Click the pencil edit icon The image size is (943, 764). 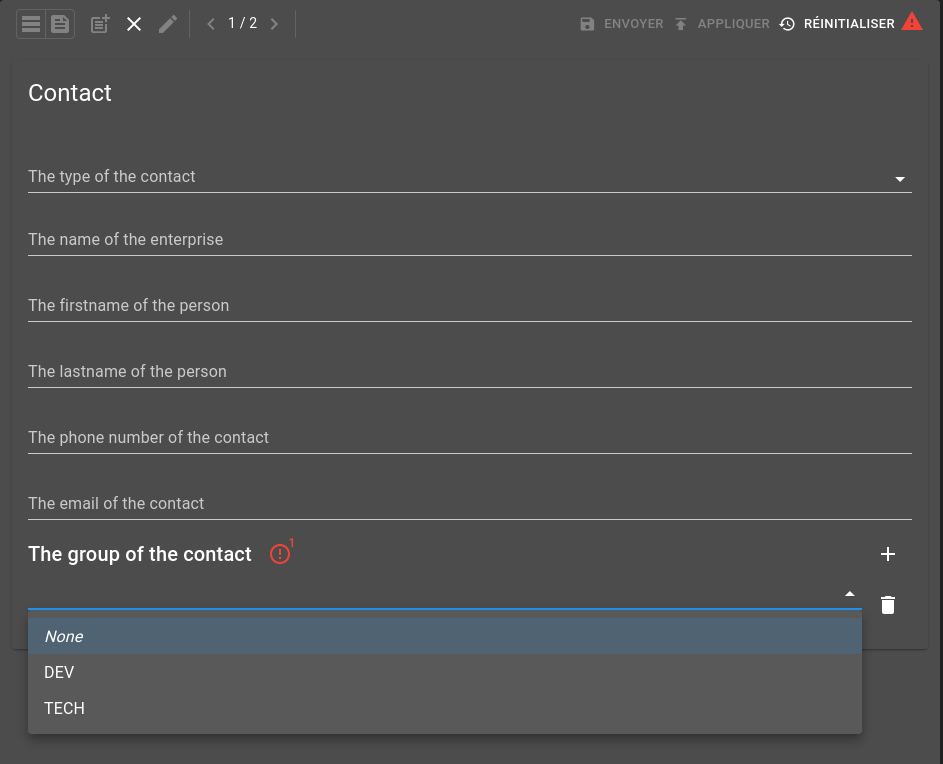[168, 24]
